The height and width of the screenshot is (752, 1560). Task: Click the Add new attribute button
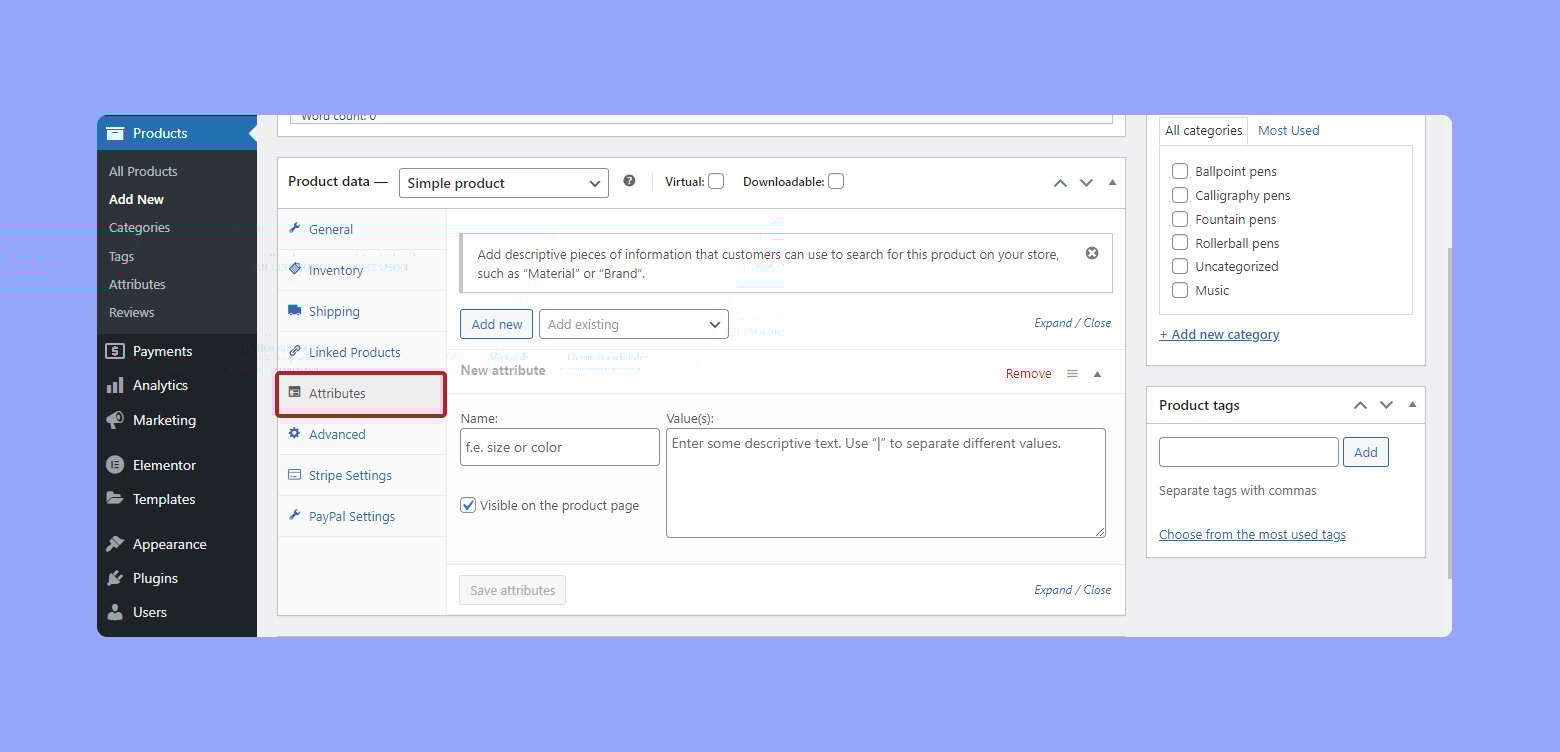coord(496,324)
